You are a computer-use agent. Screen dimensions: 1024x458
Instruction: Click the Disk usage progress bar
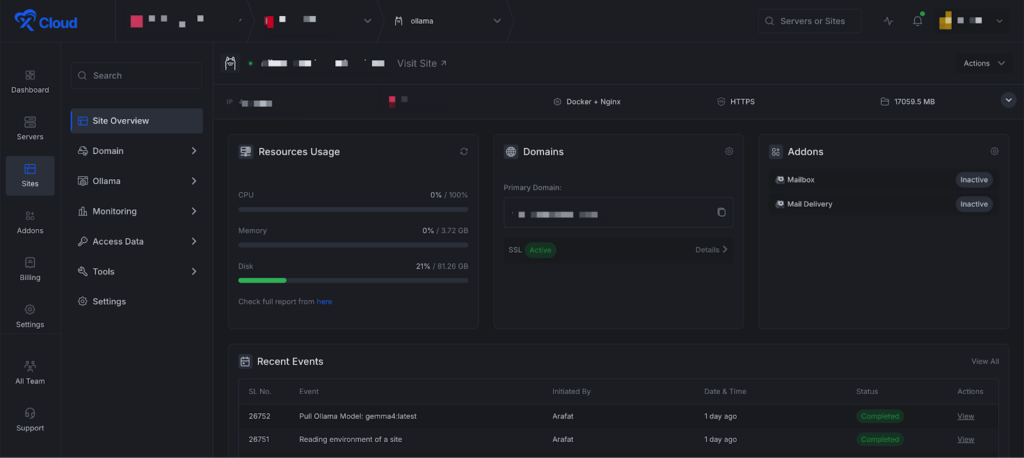pos(353,281)
